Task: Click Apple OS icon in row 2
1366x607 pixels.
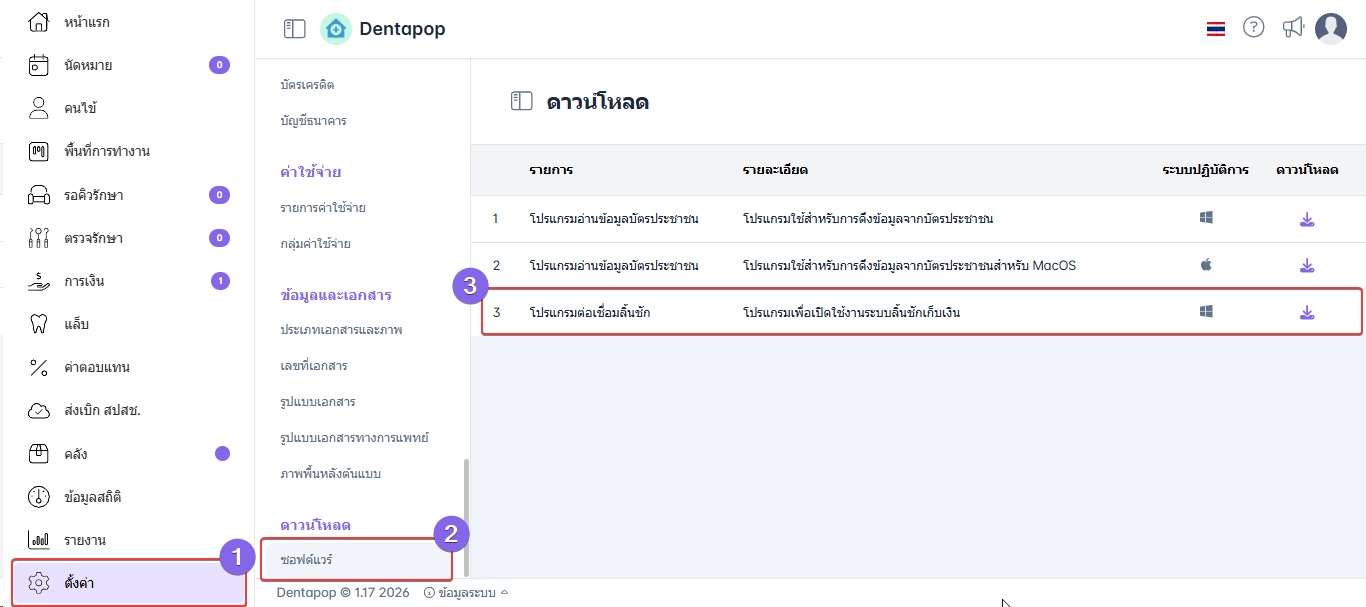Action: coord(1206,264)
